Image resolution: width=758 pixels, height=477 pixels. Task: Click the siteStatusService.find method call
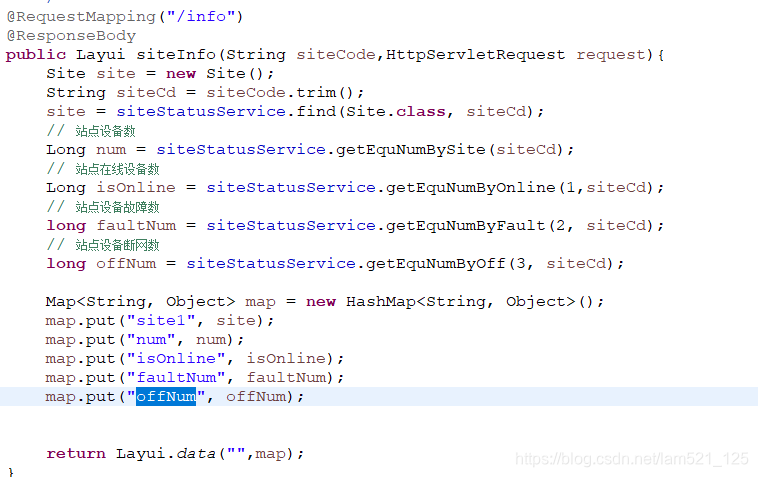click(226, 112)
